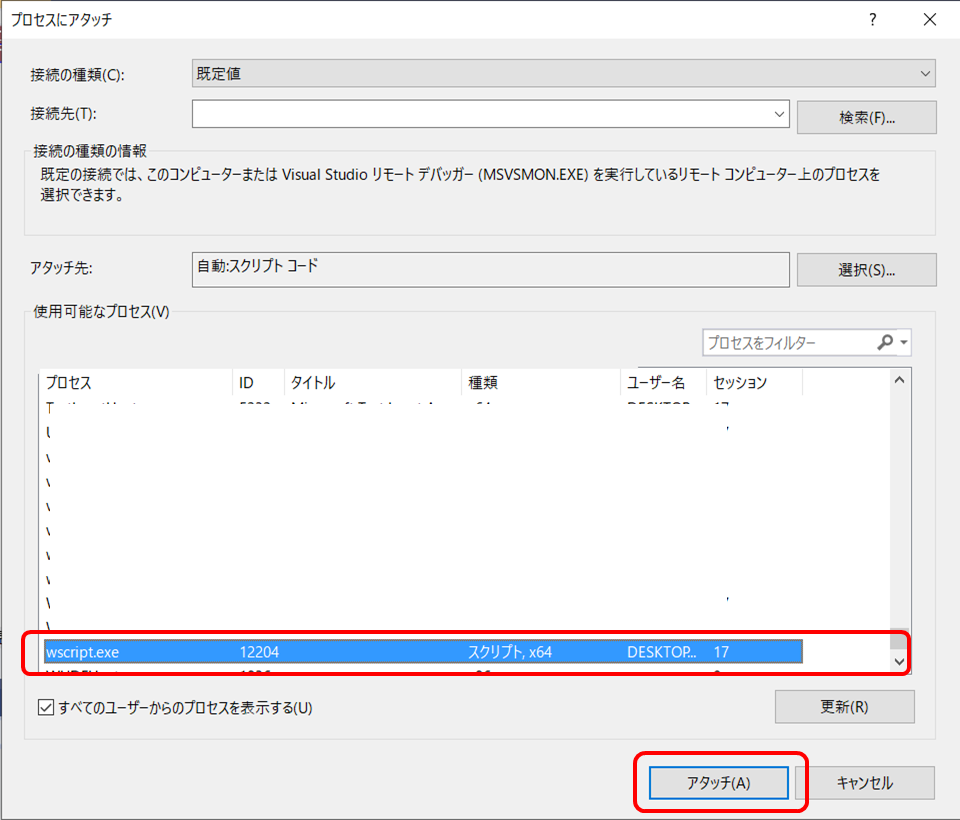Click the 更新(R) refresh button
Image resolution: width=960 pixels, height=820 pixels.
click(x=843, y=706)
